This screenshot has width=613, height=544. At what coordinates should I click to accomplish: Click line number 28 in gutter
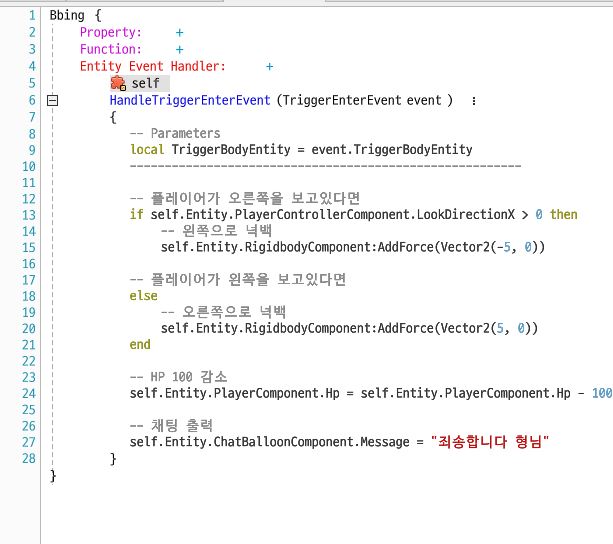tap(29, 458)
